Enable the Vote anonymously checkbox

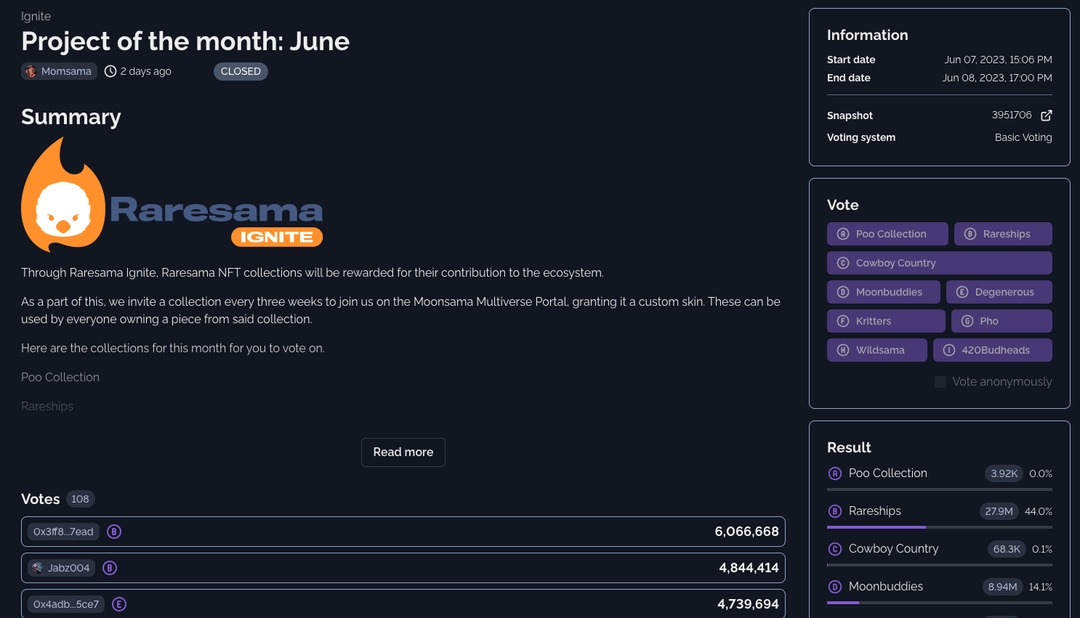click(940, 382)
